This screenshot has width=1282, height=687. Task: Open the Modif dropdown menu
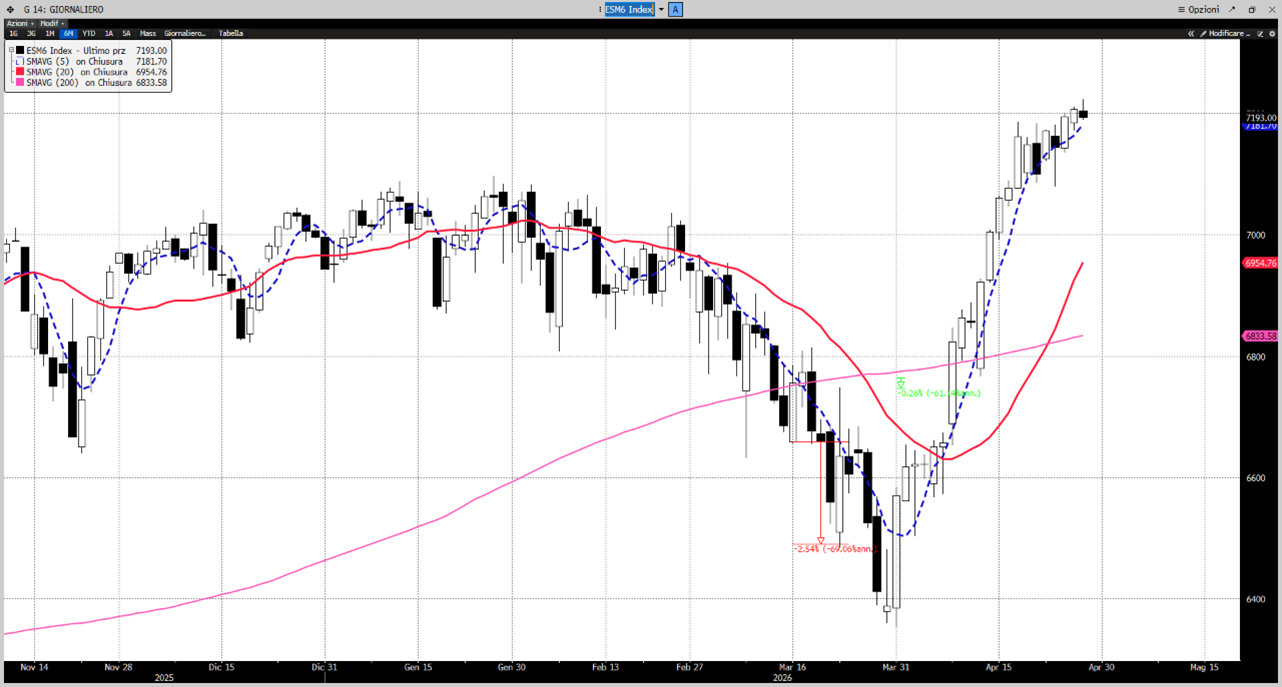50,22
